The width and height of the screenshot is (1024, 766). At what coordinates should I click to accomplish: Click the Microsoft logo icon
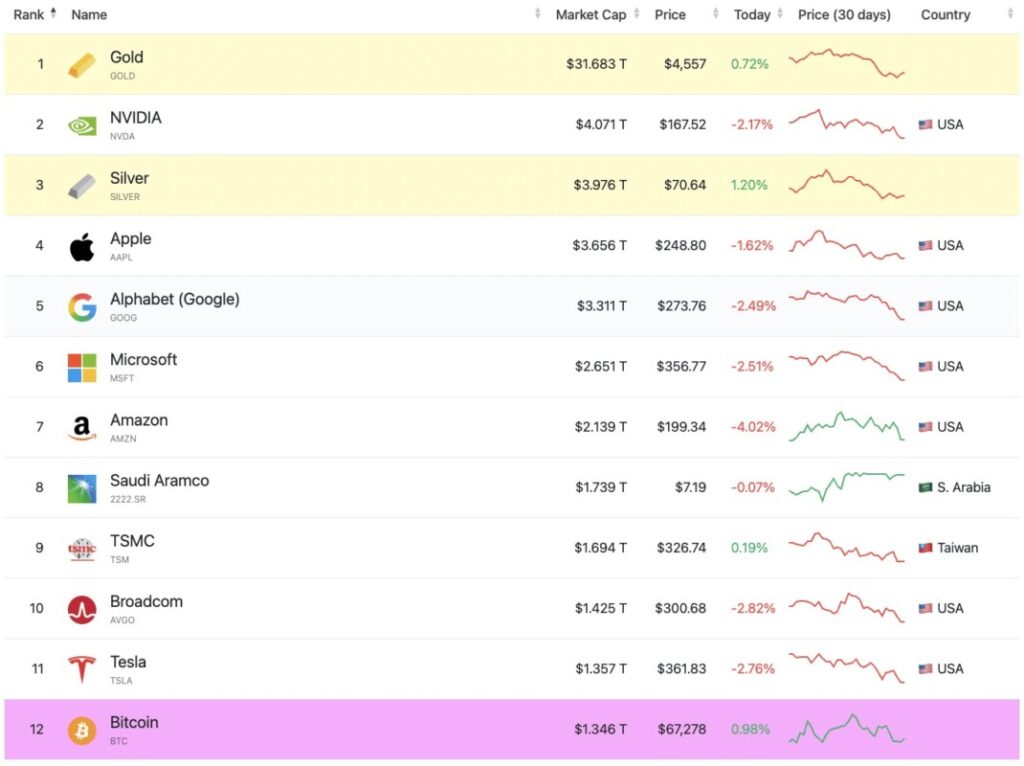82,367
